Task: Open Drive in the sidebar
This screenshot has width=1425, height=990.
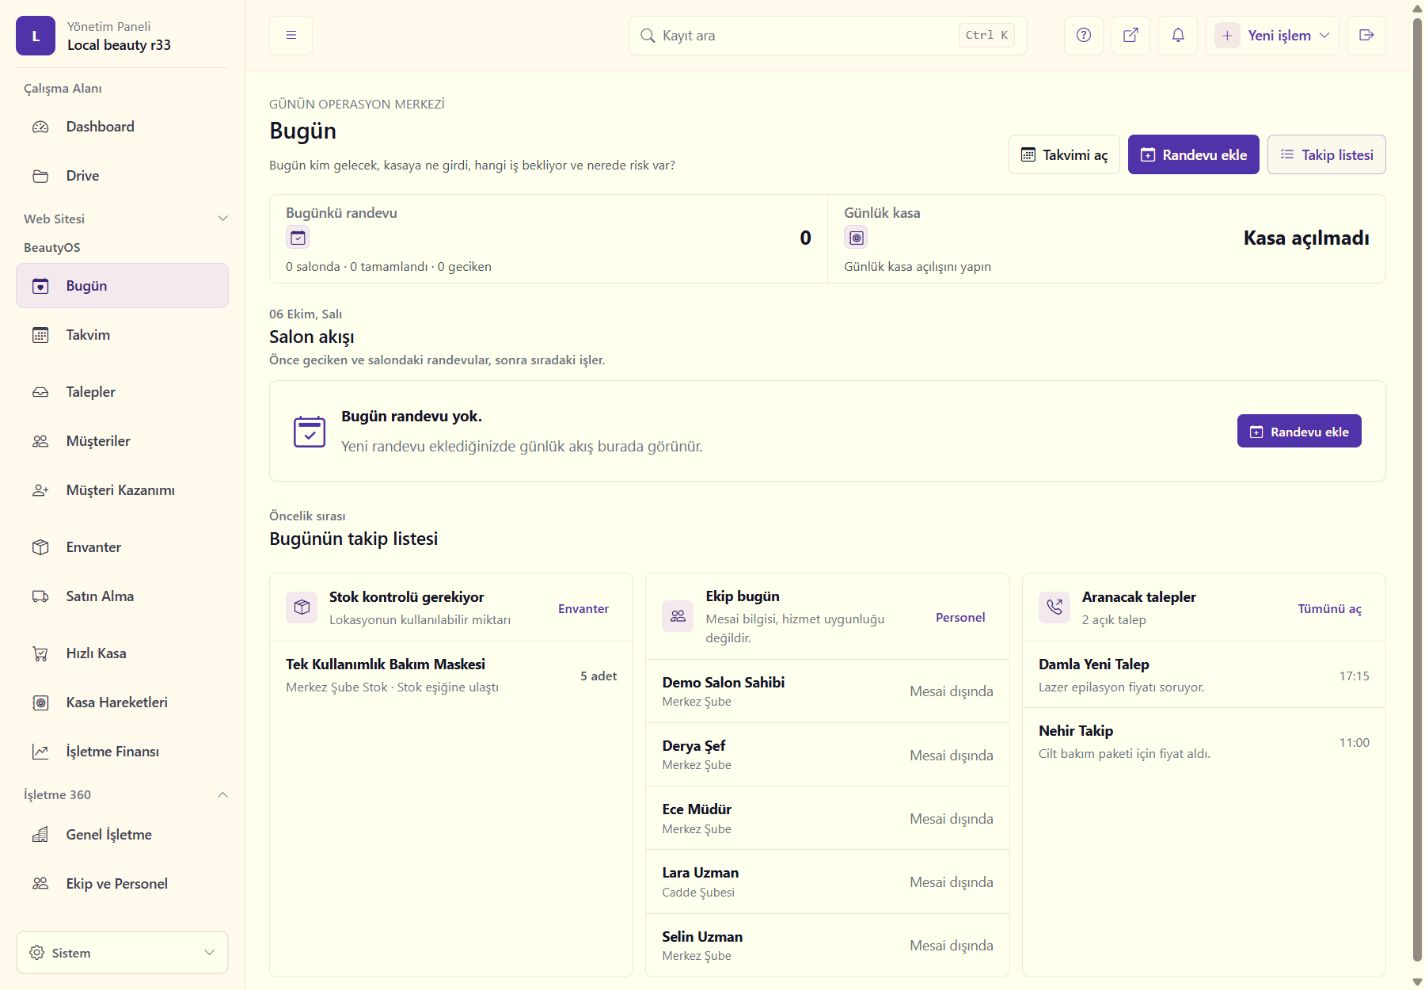Action: click(122, 176)
